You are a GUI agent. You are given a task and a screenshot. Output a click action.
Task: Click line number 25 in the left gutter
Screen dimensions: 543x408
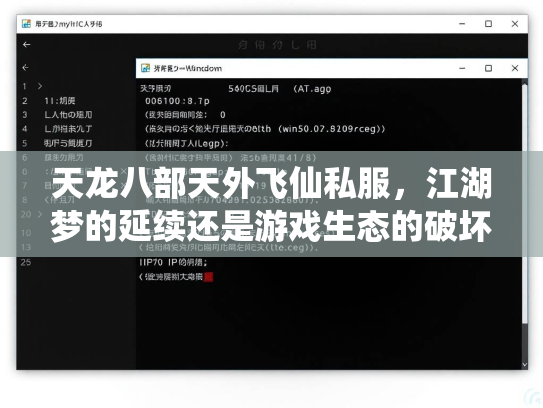[x=26, y=262]
